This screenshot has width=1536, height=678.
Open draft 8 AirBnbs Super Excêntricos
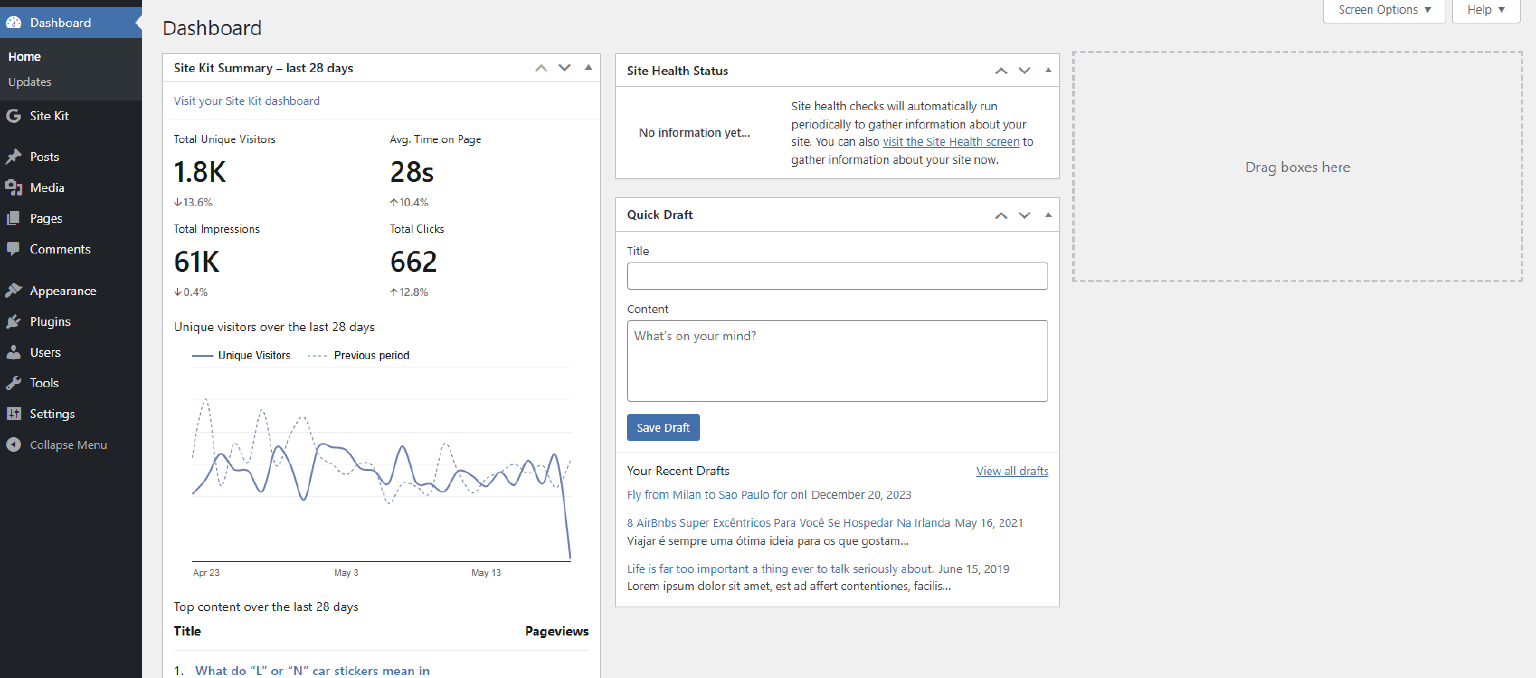(x=789, y=523)
